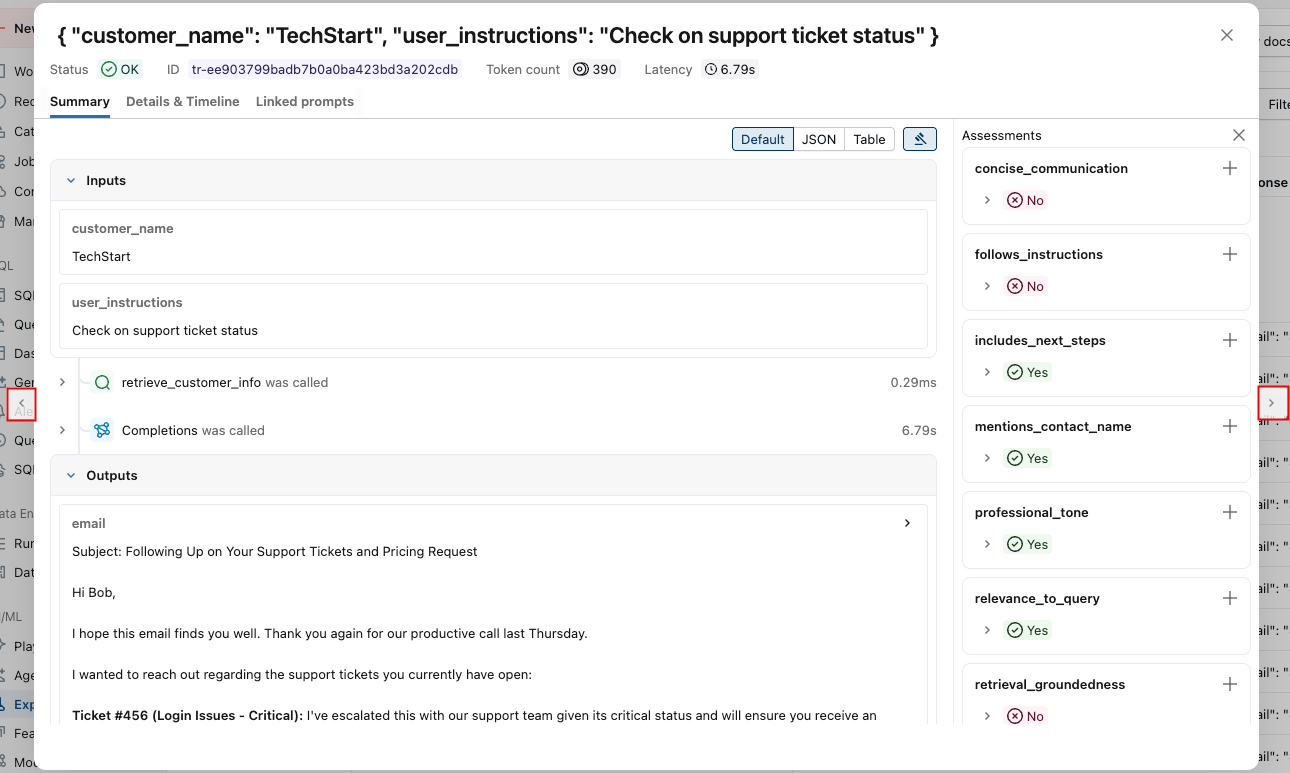Screen dimensions: 1290x773
Task: Open Catalog in the left sidebar
Action: tap(20, 131)
